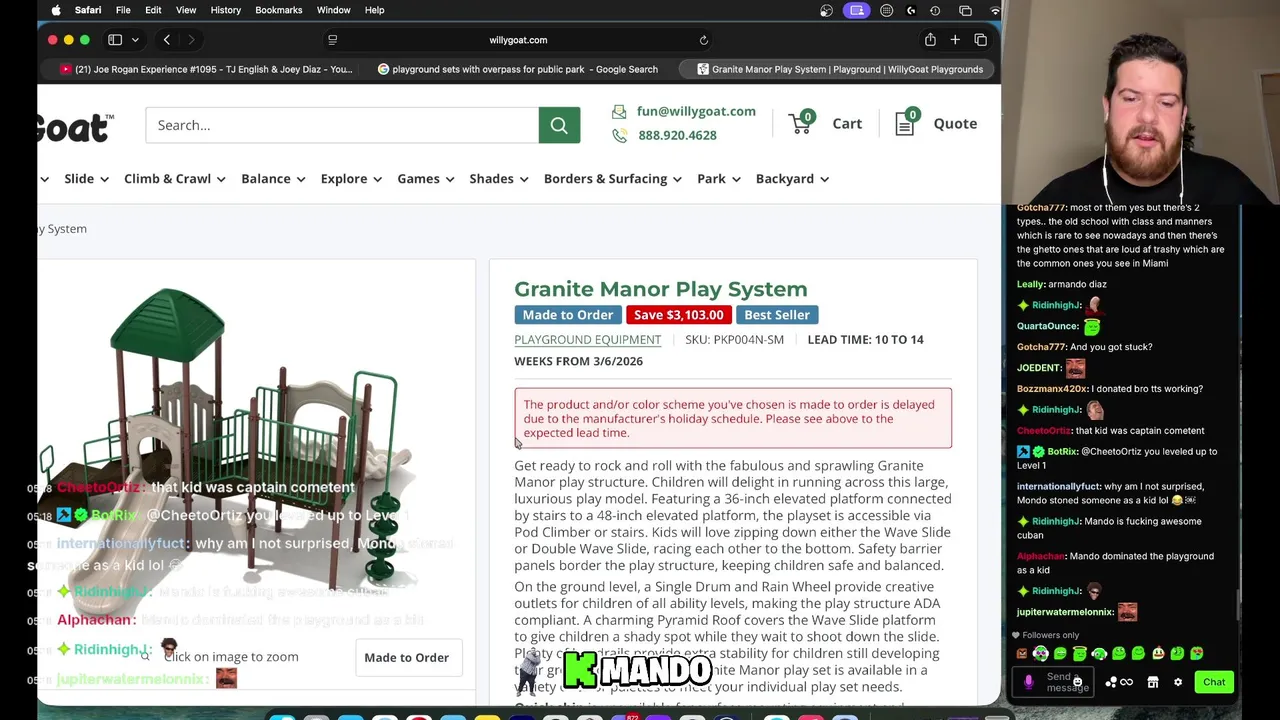Click the green Chat button
This screenshot has width=1280, height=720.
pyautogui.click(x=1214, y=682)
